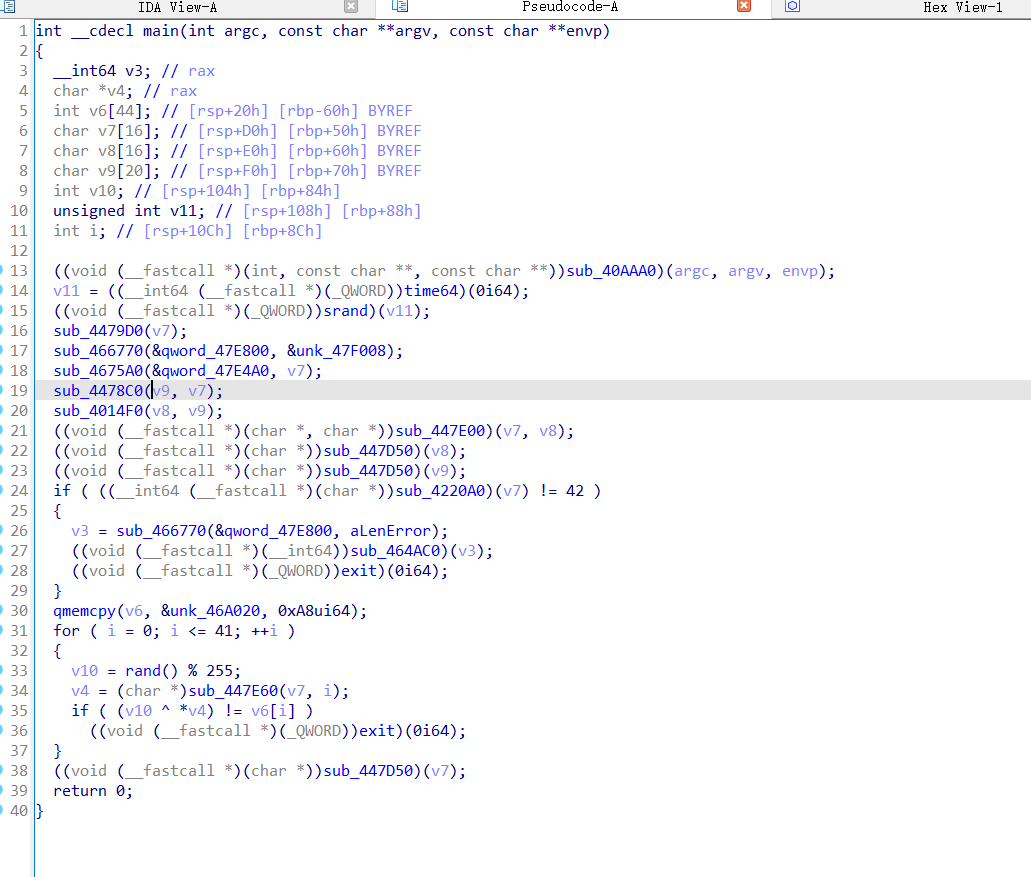Open sub_447E60 on line 34
Image resolution: width=1031 pixels, height=877 pixels.
point(233,691)
